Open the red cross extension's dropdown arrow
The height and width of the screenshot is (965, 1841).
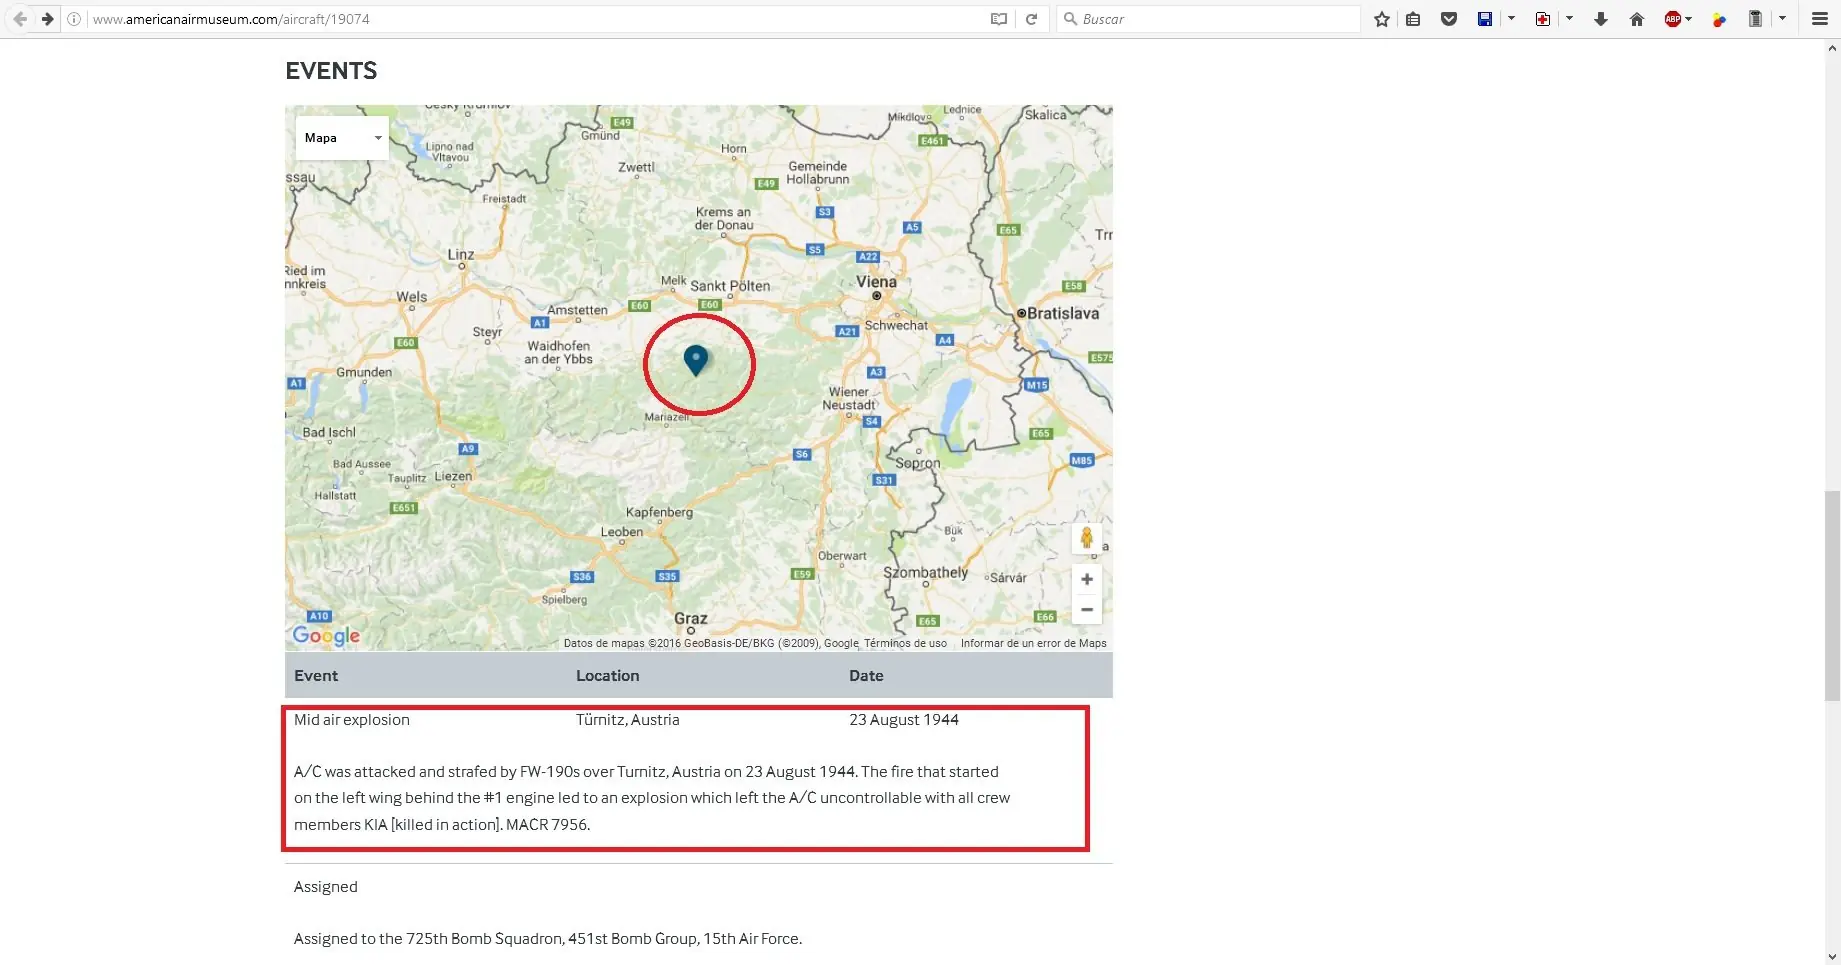[1569, 19]
